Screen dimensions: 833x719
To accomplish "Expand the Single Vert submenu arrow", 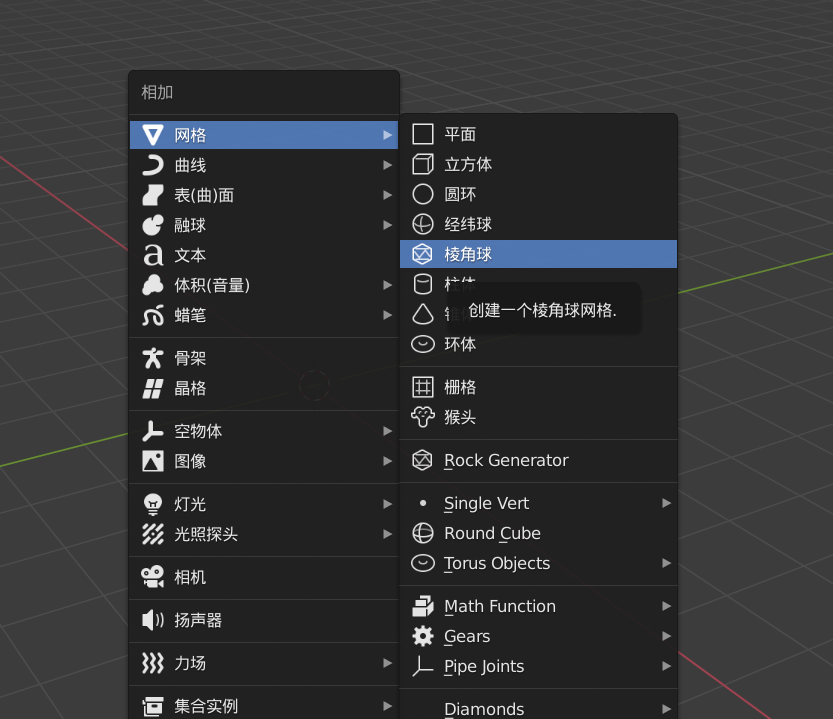I will pos(666,503).
